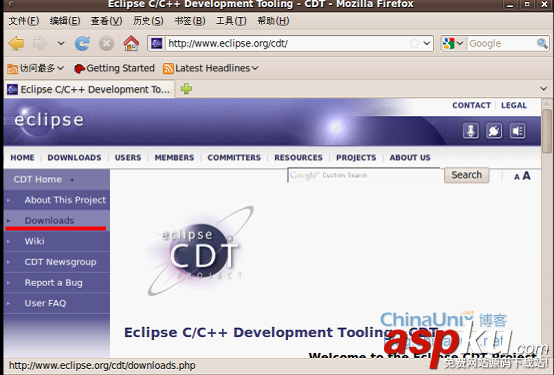This screenshot has width=554, height=375.
Task: Open the 文件(F) menu
Action: pos(24,21)
